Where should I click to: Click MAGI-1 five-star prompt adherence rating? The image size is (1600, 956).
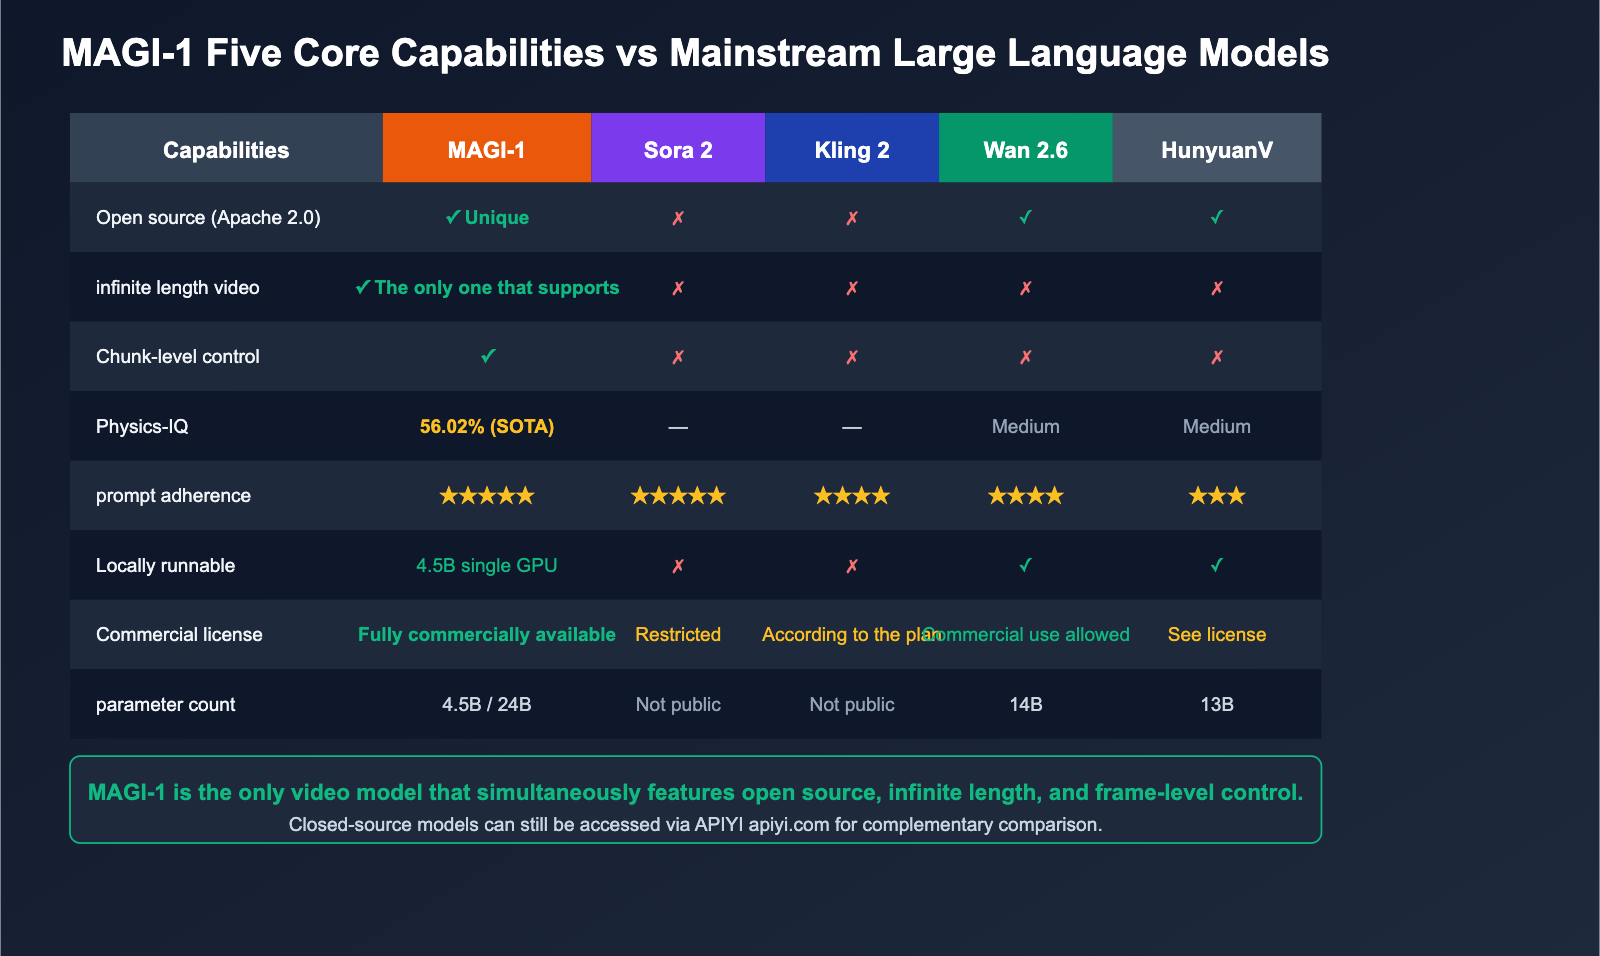[487, 496]
